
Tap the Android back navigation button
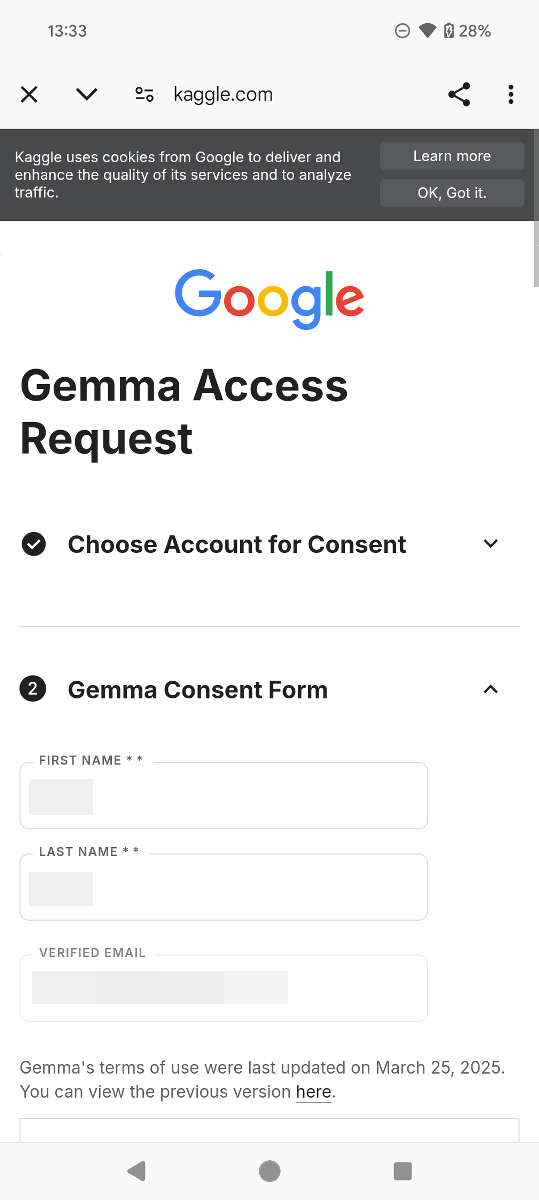point(137,1171)
